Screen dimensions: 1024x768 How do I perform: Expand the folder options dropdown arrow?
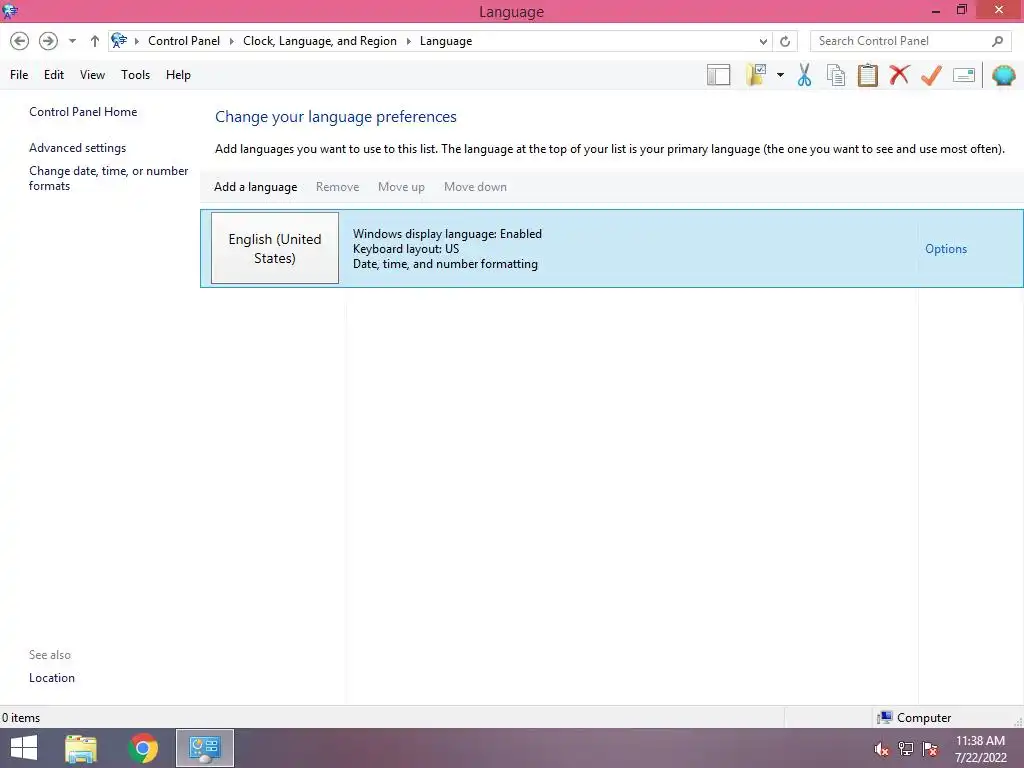pos(780,75)
